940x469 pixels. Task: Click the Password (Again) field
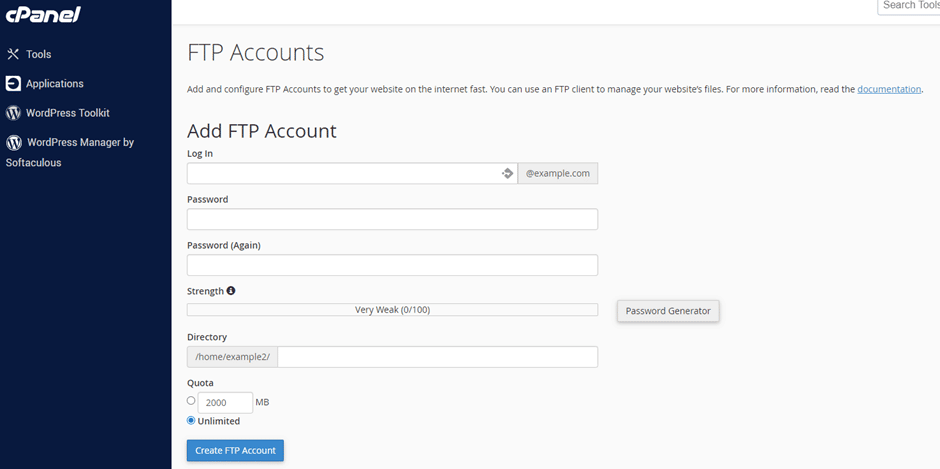point(392,265)
